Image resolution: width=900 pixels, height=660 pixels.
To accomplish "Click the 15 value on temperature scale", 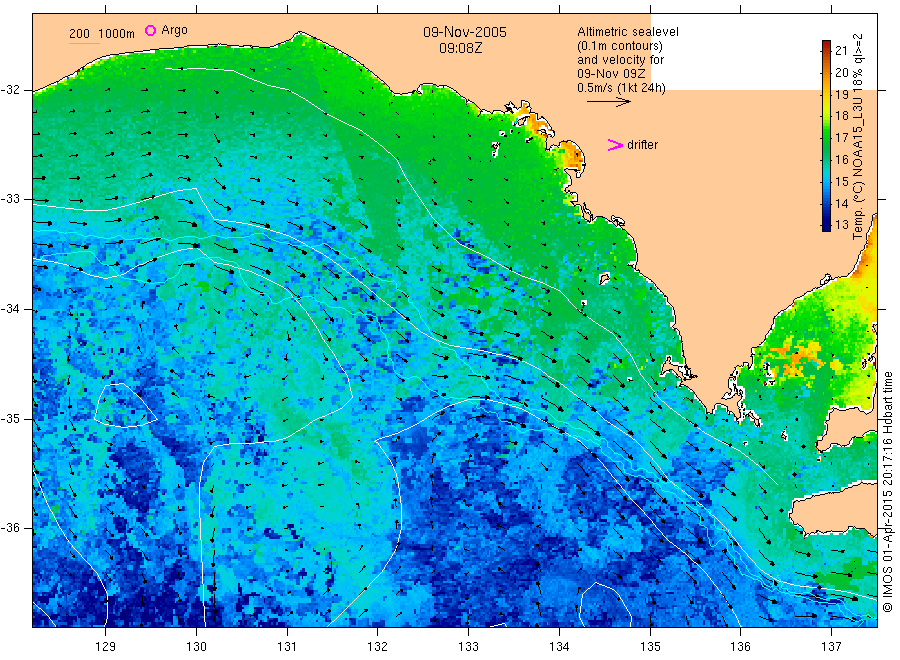I will click(841, 181).
